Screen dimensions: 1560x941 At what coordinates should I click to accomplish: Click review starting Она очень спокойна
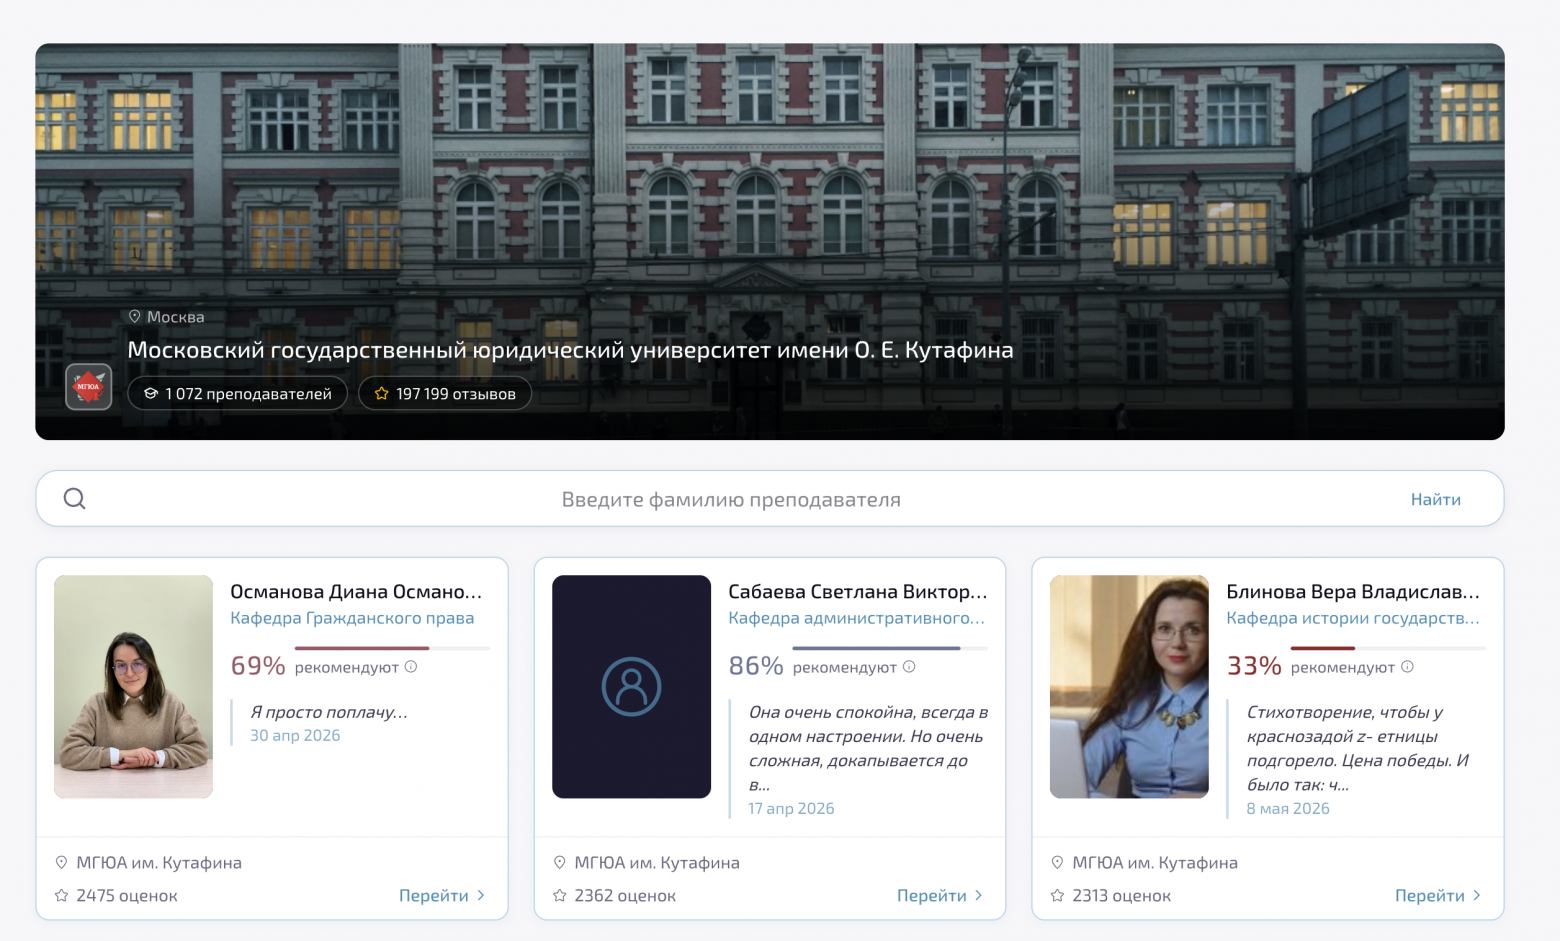click(868, 748)
